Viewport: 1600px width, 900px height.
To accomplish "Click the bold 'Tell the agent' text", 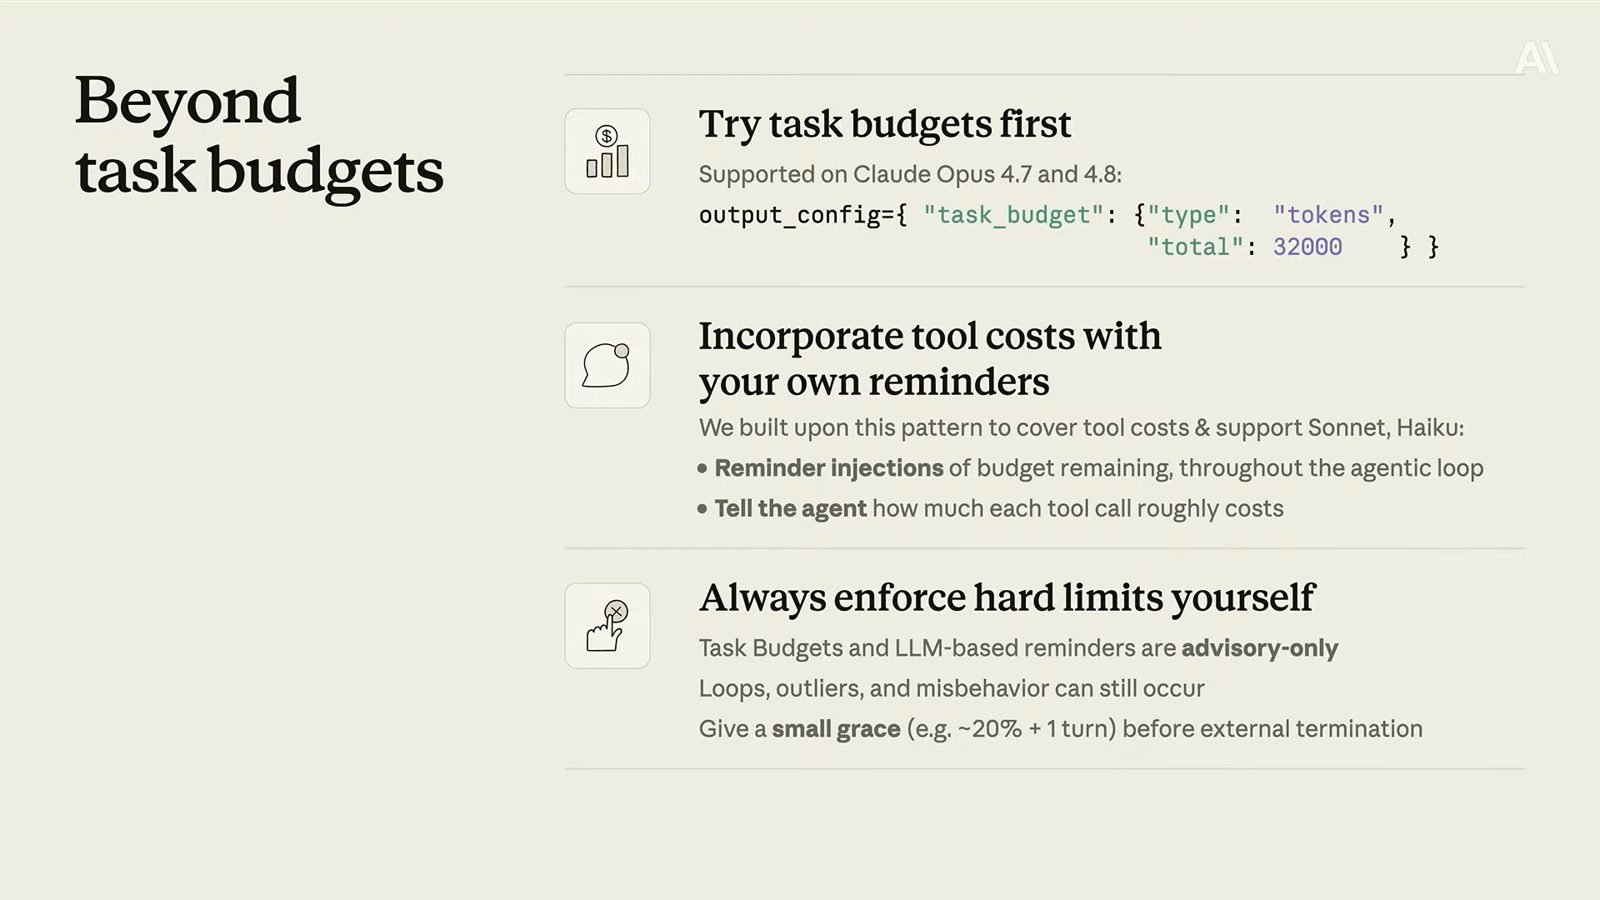I will pos(790,508).
